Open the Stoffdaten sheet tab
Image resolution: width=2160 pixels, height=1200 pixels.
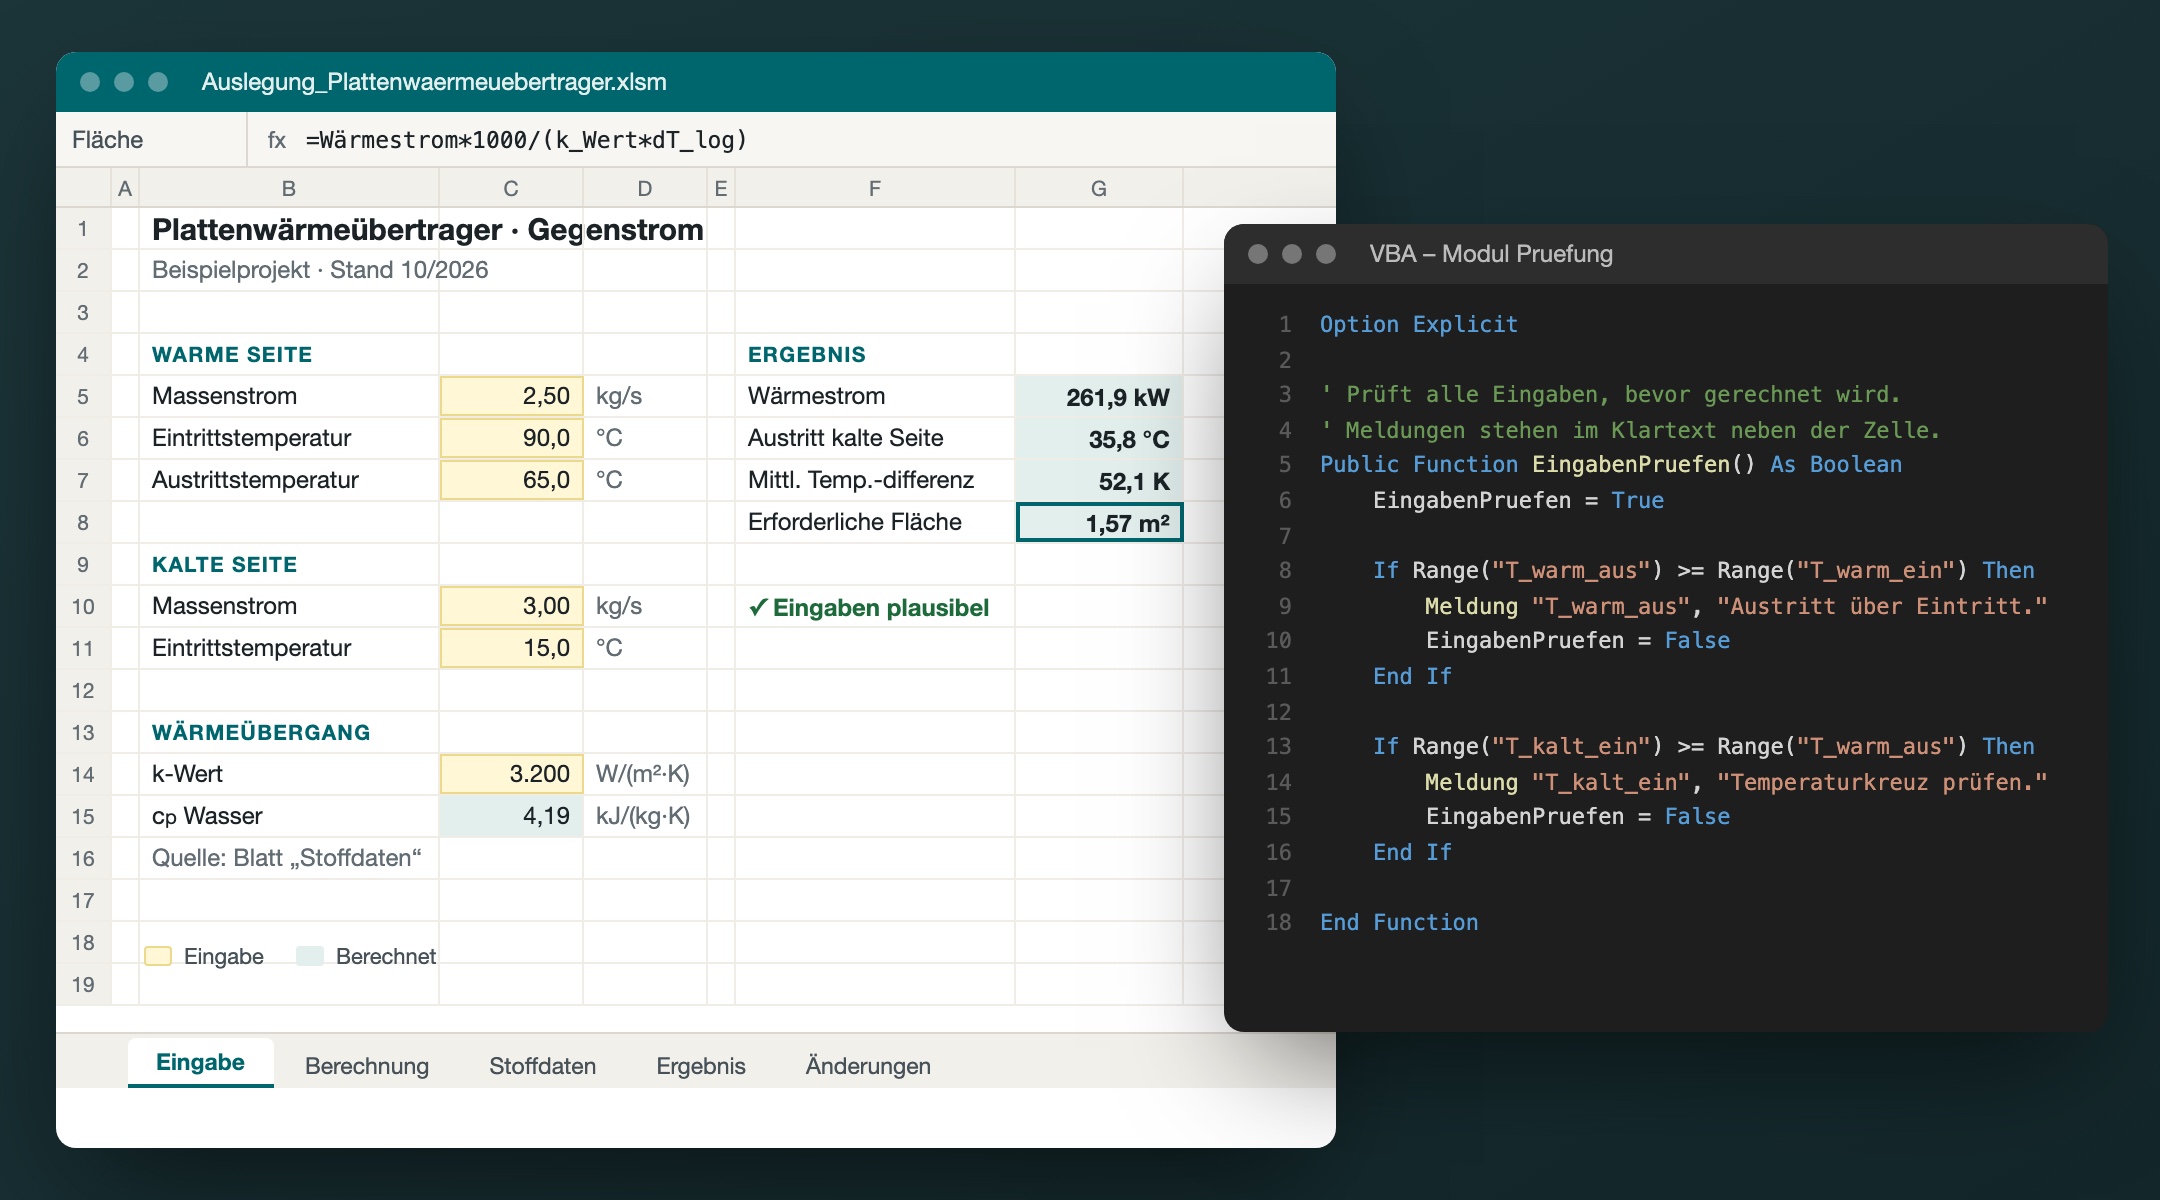click(x=542, y=1065)
